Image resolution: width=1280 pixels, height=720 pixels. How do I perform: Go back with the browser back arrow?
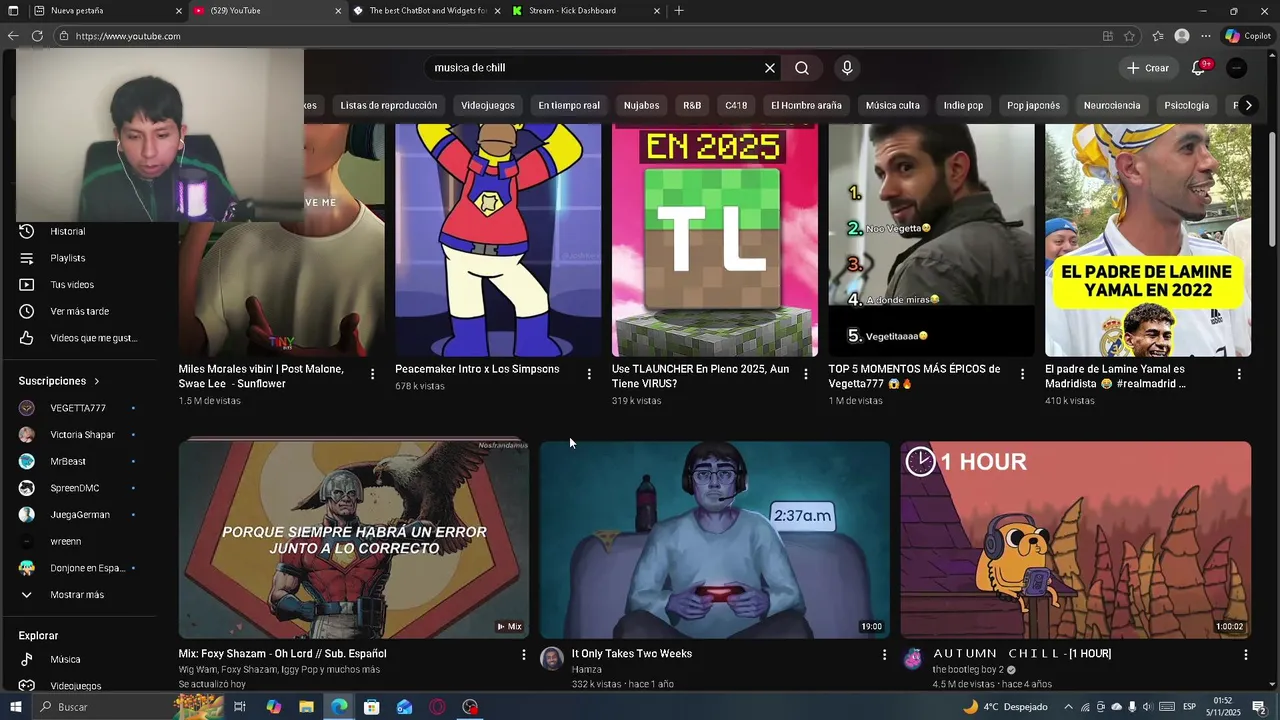coord(13,36)
